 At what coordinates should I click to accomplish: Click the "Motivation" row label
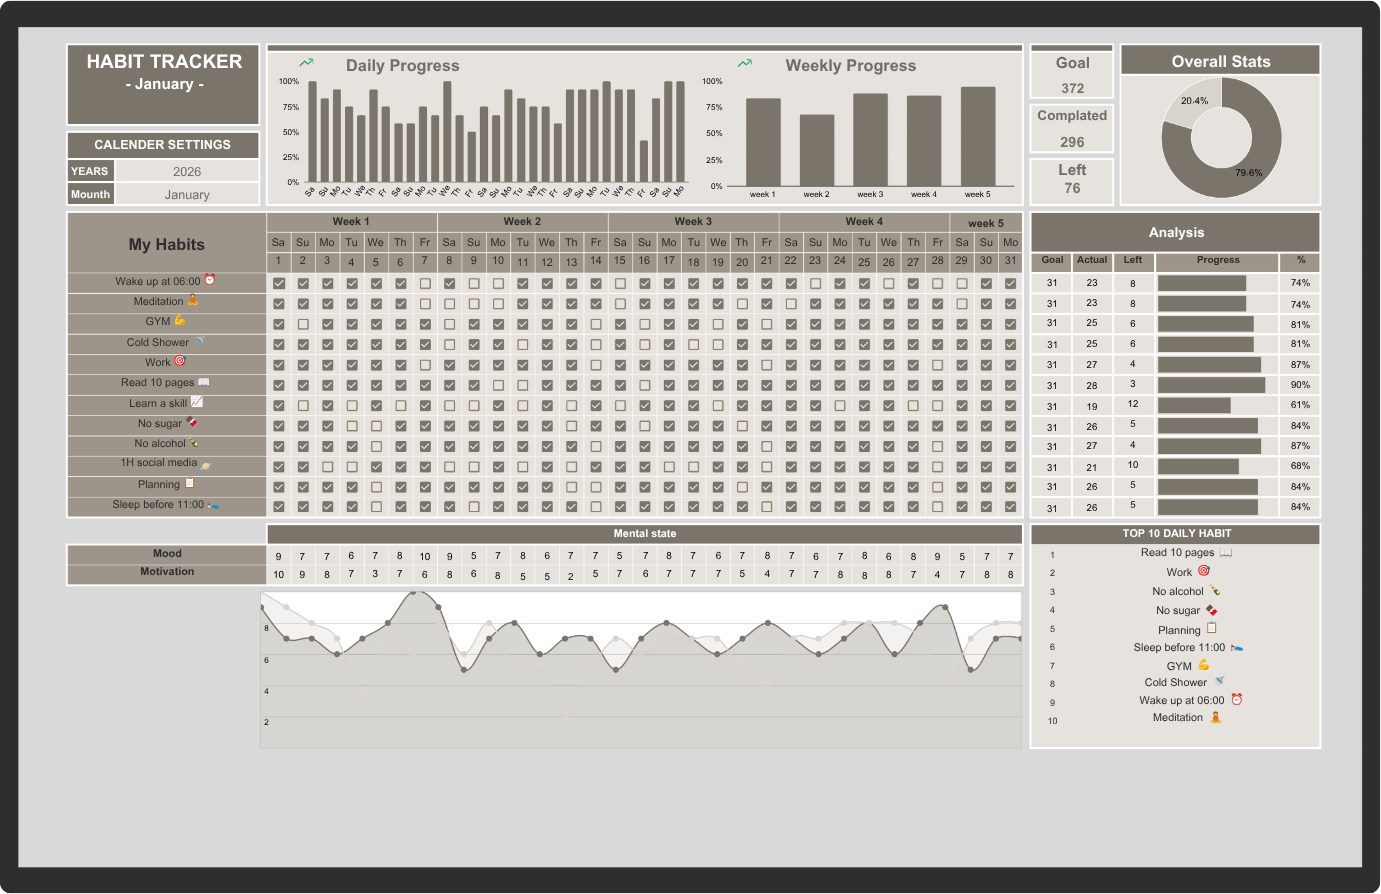coord(167,571)
